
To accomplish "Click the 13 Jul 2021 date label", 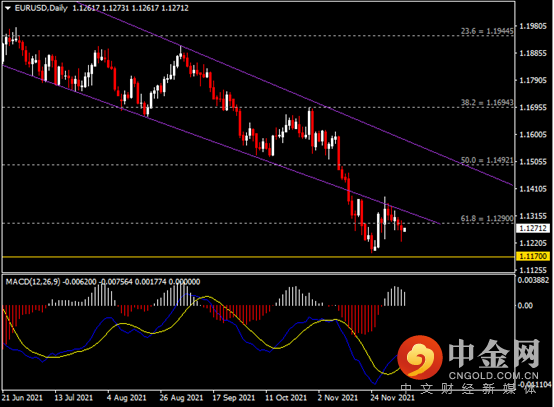I will tap(73, 398).
